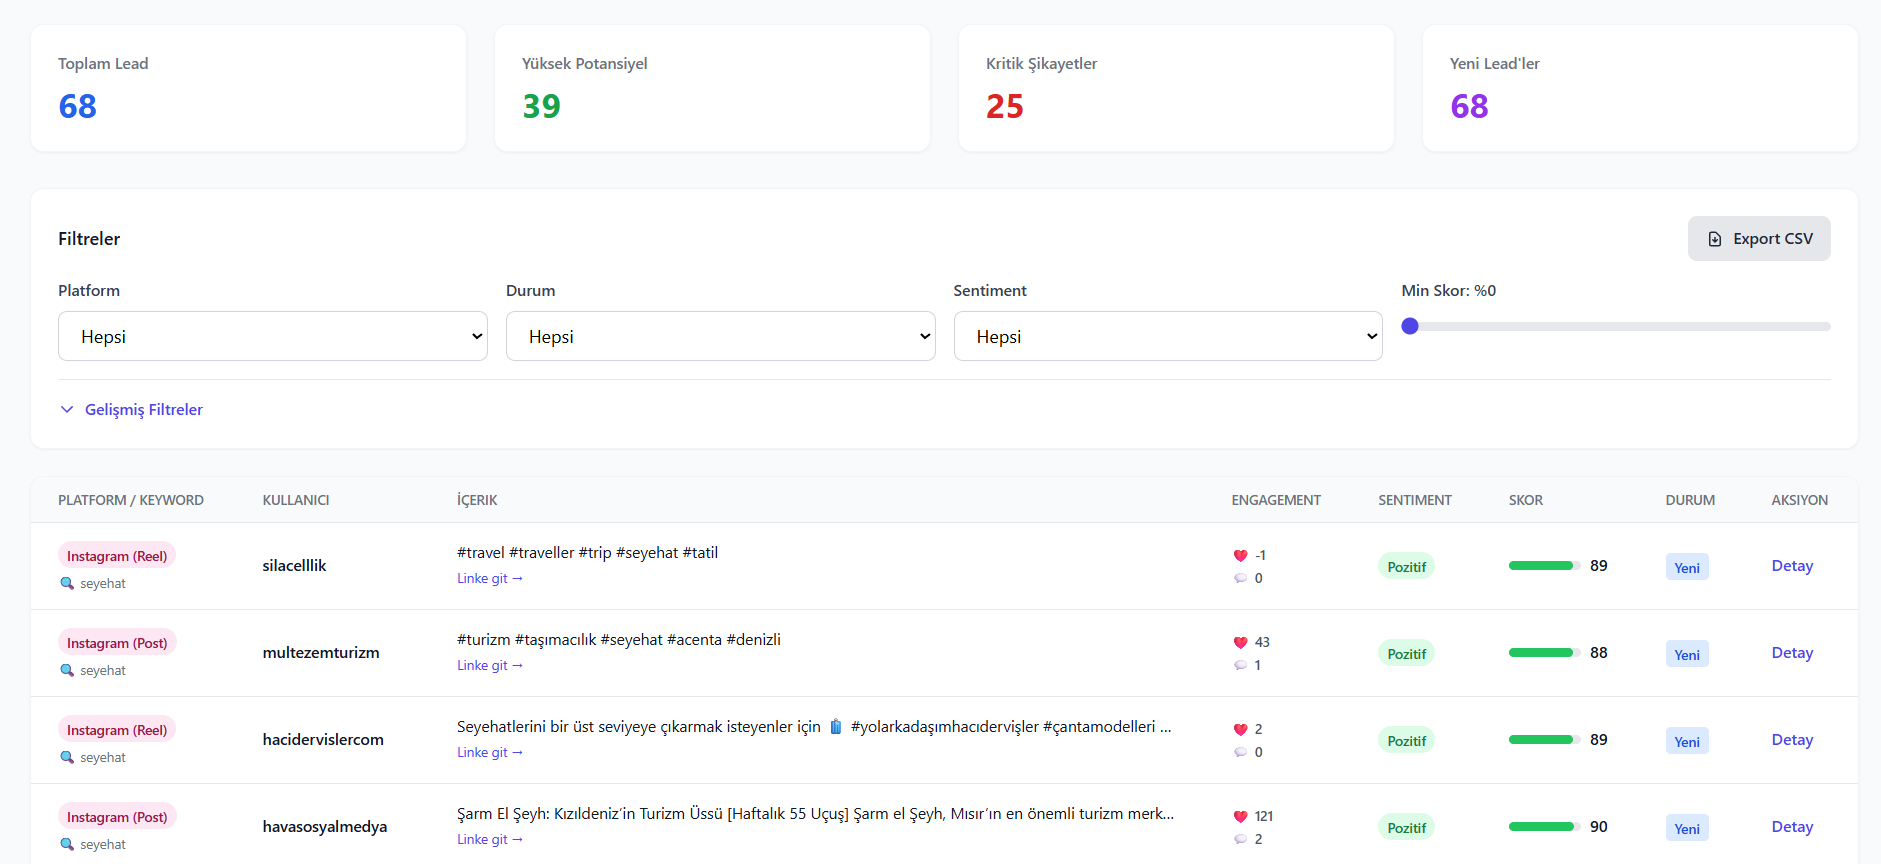
Task: Click the Export CSV file icon
Action: [1715, 239]
